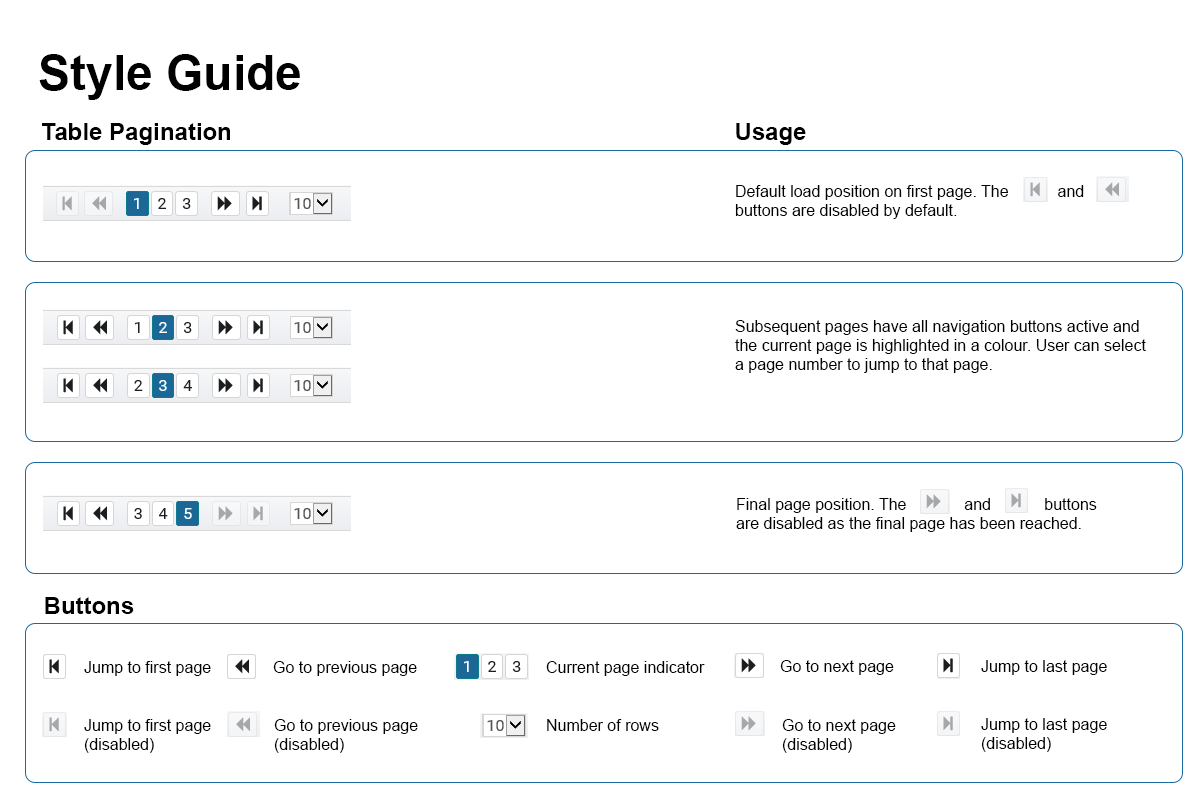Click disabled next-page icon in the page-5 paginator
Screen dimensions: 1200x800
click(226, 514)
